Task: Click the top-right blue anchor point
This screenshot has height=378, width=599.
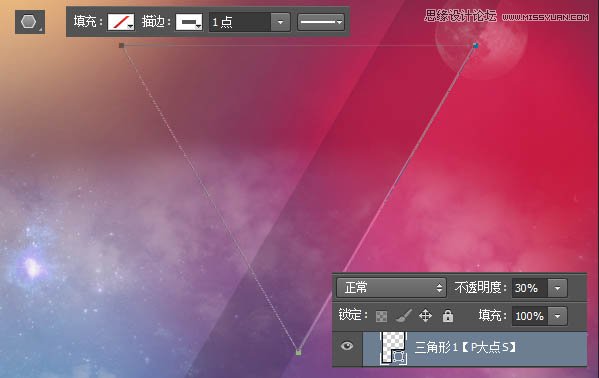Action: pyautogui.click(x=476, y=45)
